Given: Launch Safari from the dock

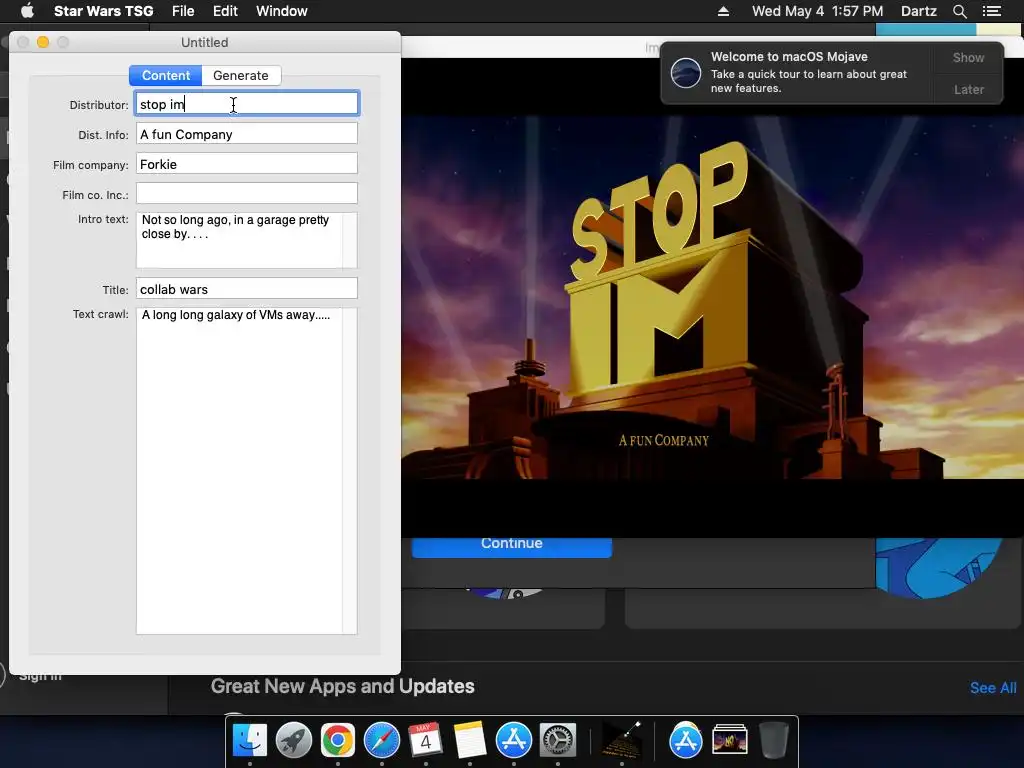Looking at the screenshot, I should click(381, 741).
